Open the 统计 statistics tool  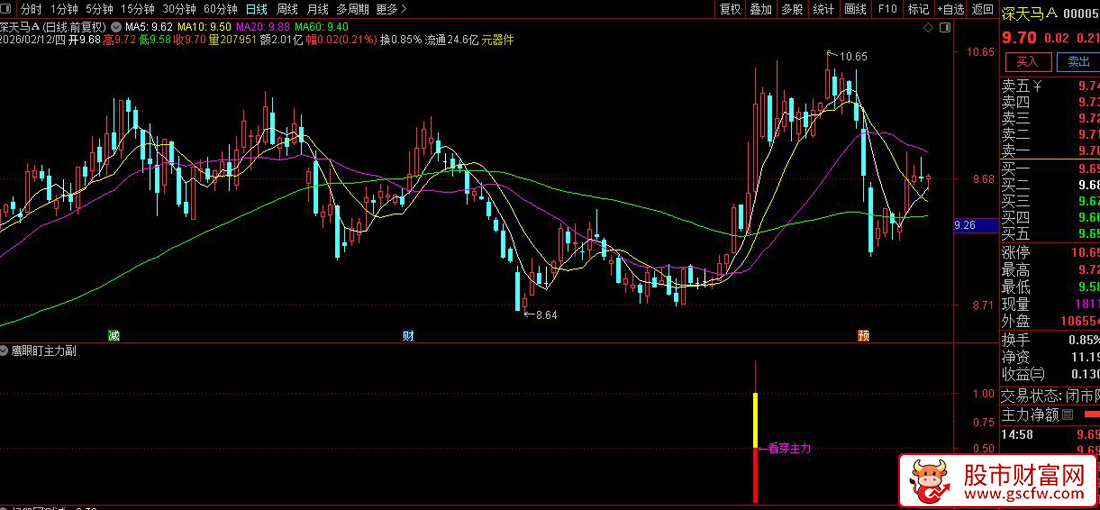[x=824, y=9]
